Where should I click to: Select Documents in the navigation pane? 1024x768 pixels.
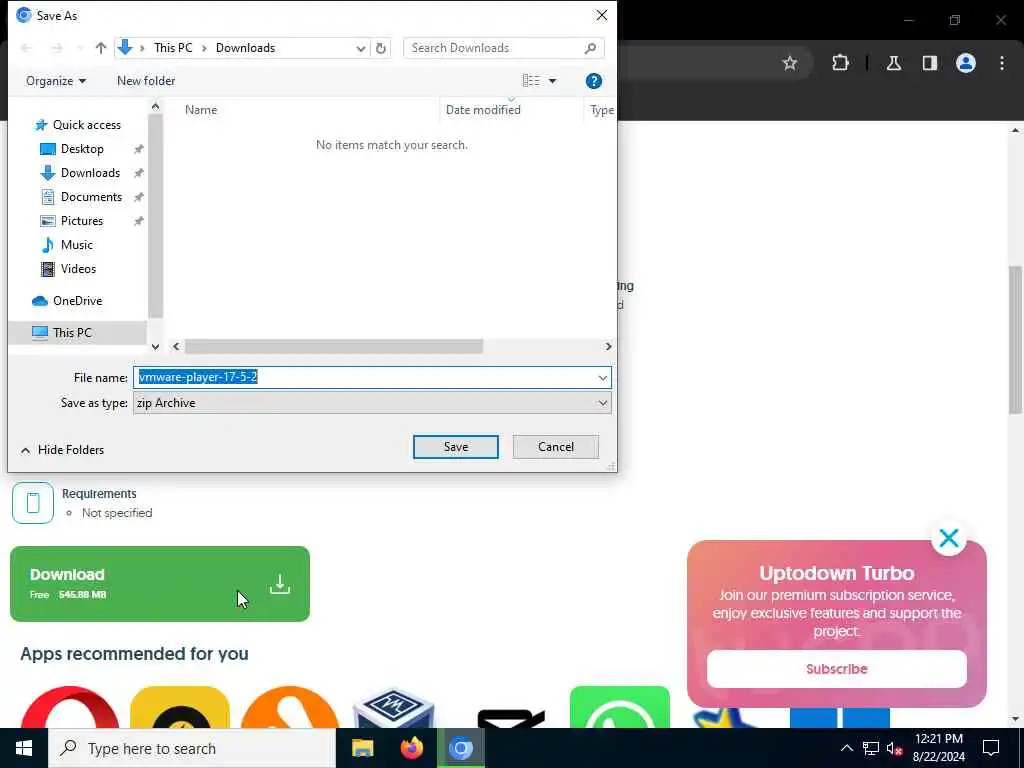pyautogui.click(x=91, y=197)
